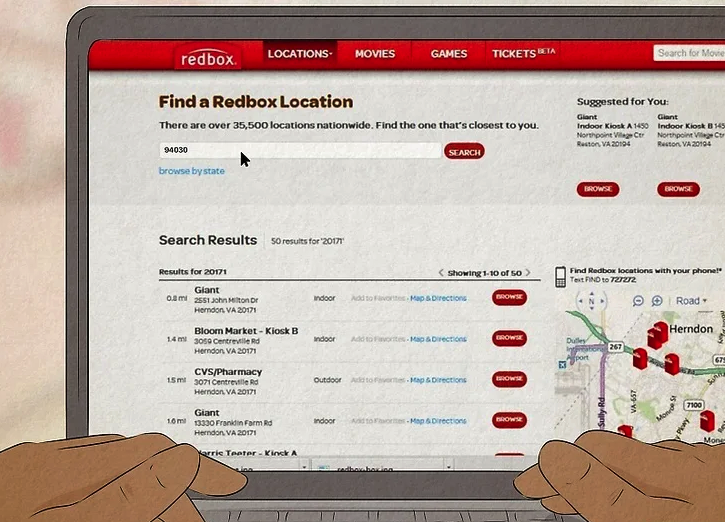
Task: Open Map & Directions for CVS/Pharmacy
Action: coord(438,380)
